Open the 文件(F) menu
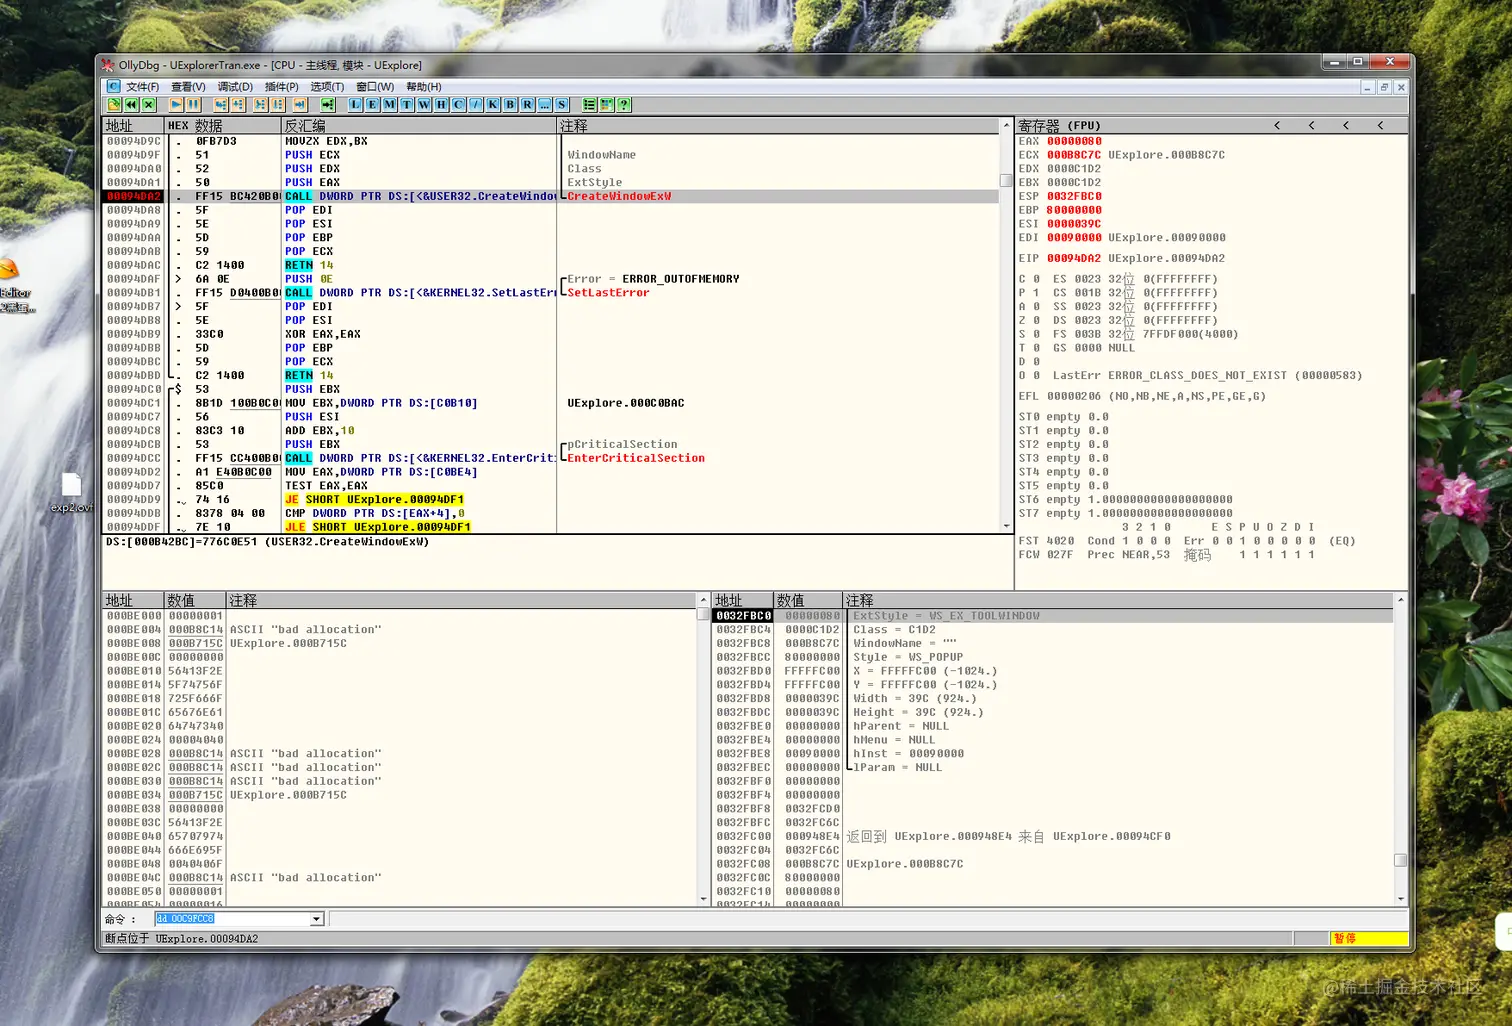This screenshot has height=1026, width=1512. (143, 87)
